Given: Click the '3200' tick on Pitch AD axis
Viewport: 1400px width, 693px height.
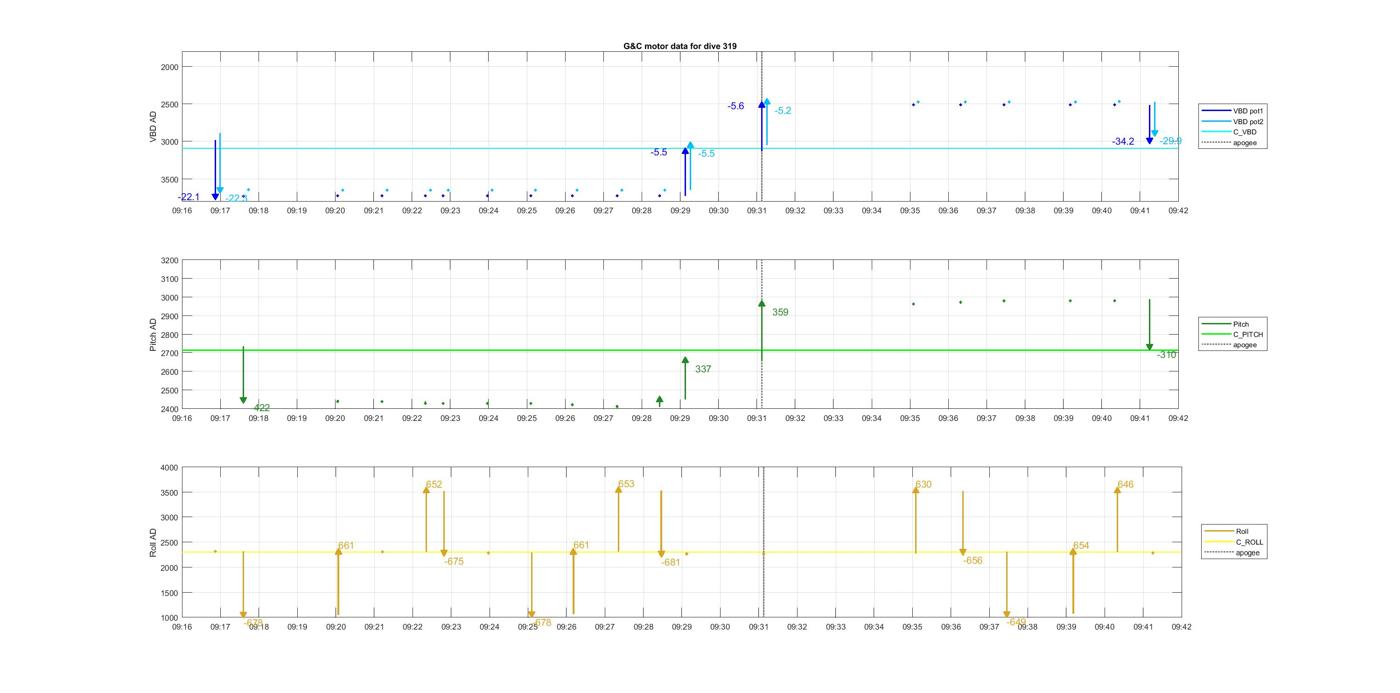Looking at the screenshot, I should point(167,261).
